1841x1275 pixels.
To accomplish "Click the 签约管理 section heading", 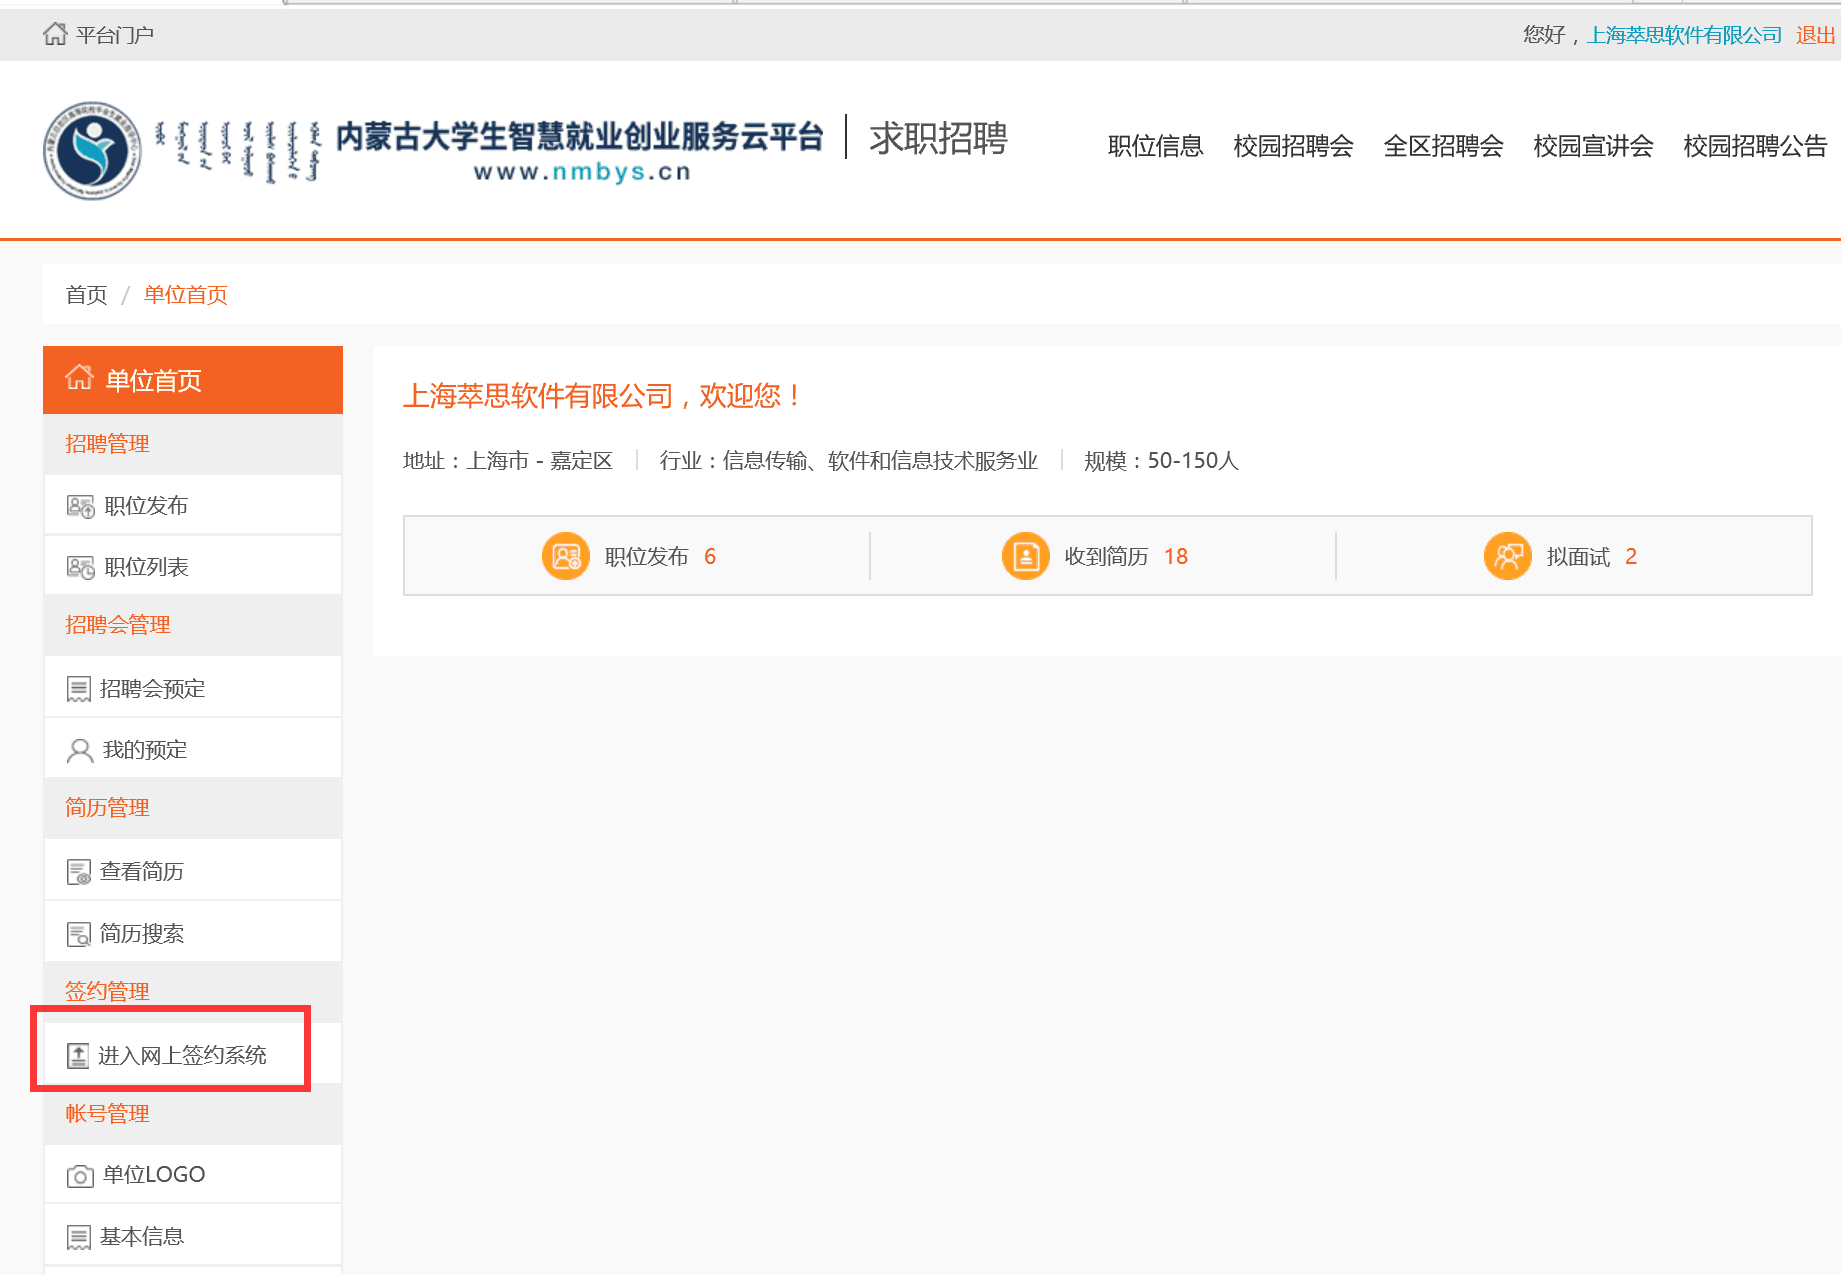I will 107,992.
